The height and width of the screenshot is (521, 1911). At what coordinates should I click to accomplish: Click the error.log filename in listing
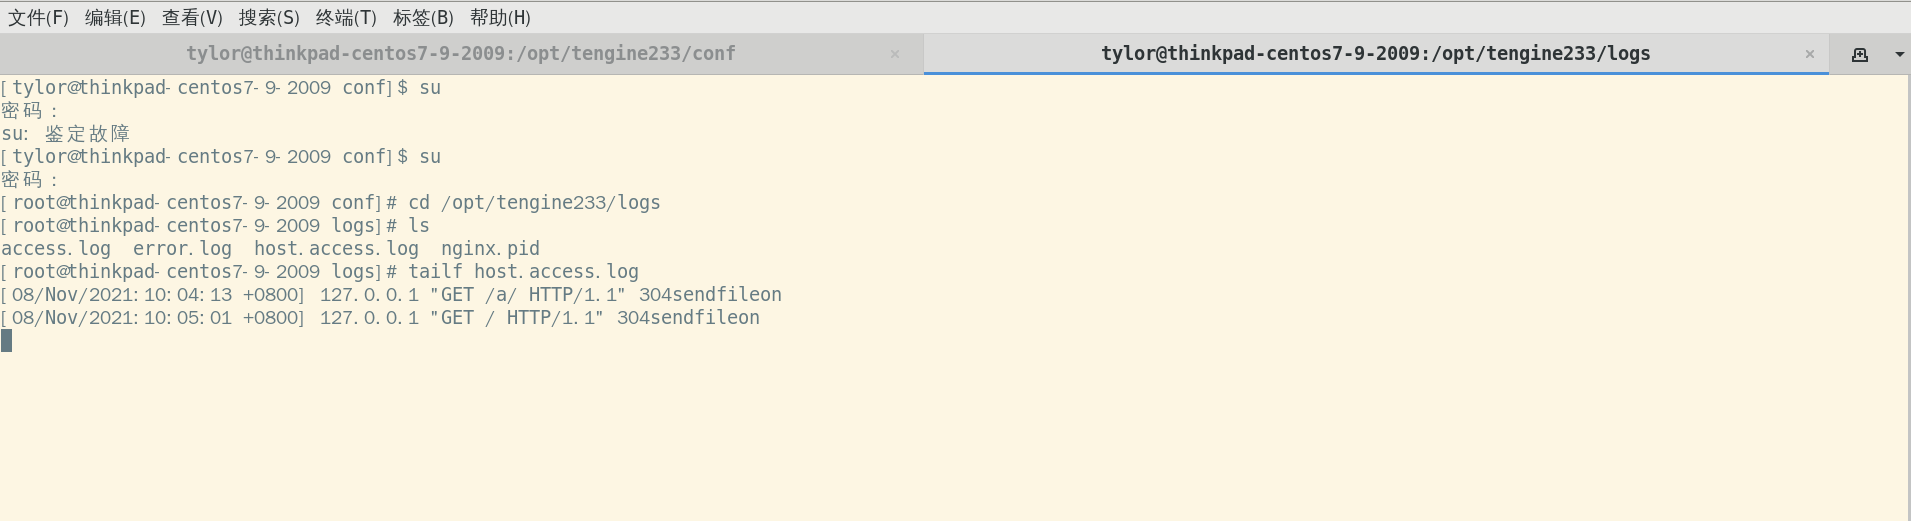point(182,249)
